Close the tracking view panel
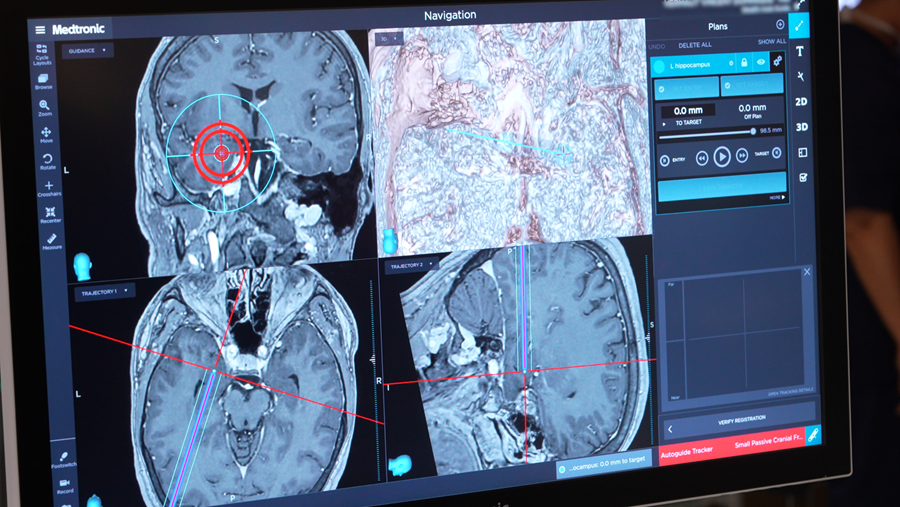900x507 pixels. [x=807, y=272]
